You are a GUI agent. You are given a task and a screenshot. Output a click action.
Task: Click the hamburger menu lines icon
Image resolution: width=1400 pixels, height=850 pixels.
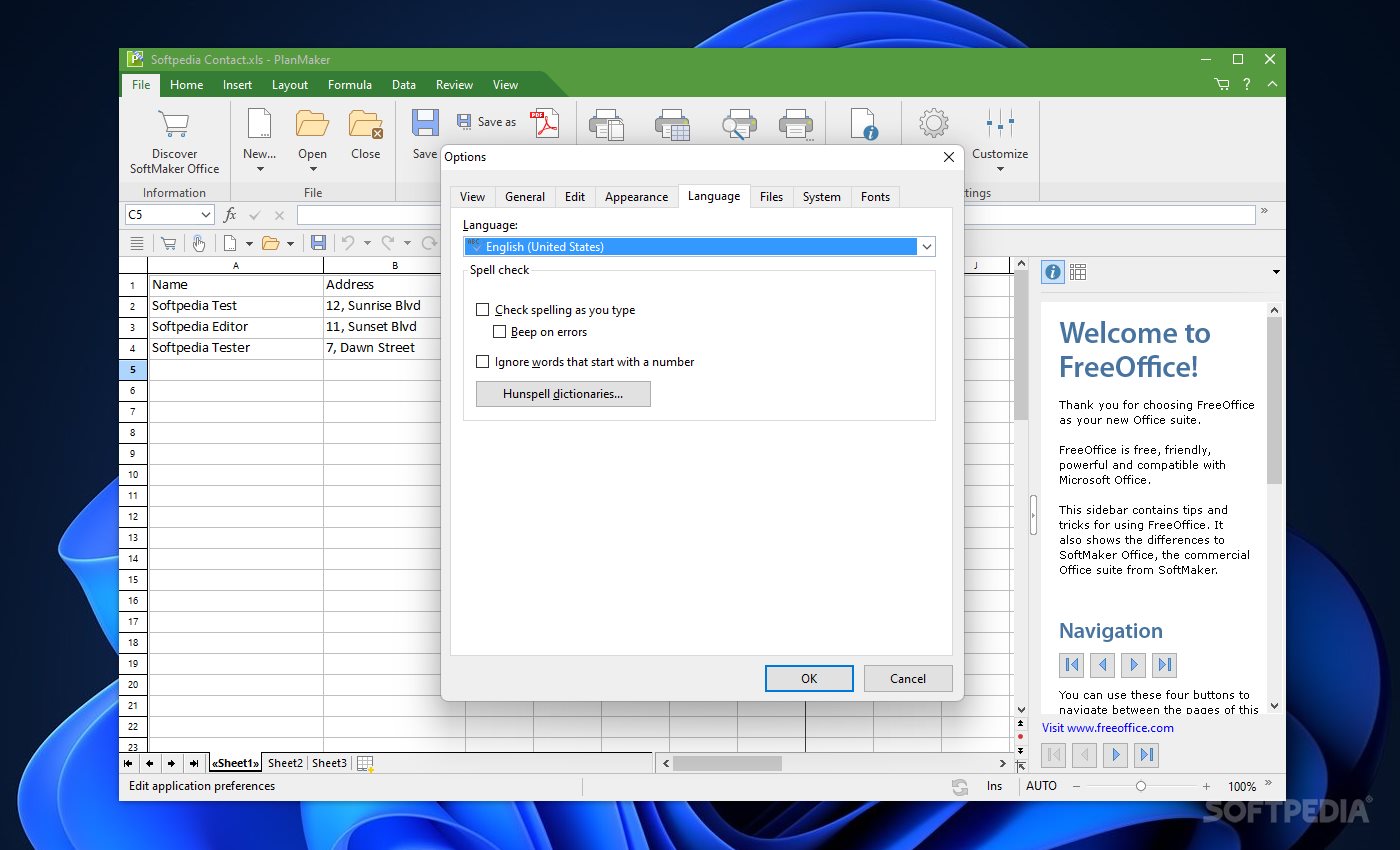tap(137, 243)
